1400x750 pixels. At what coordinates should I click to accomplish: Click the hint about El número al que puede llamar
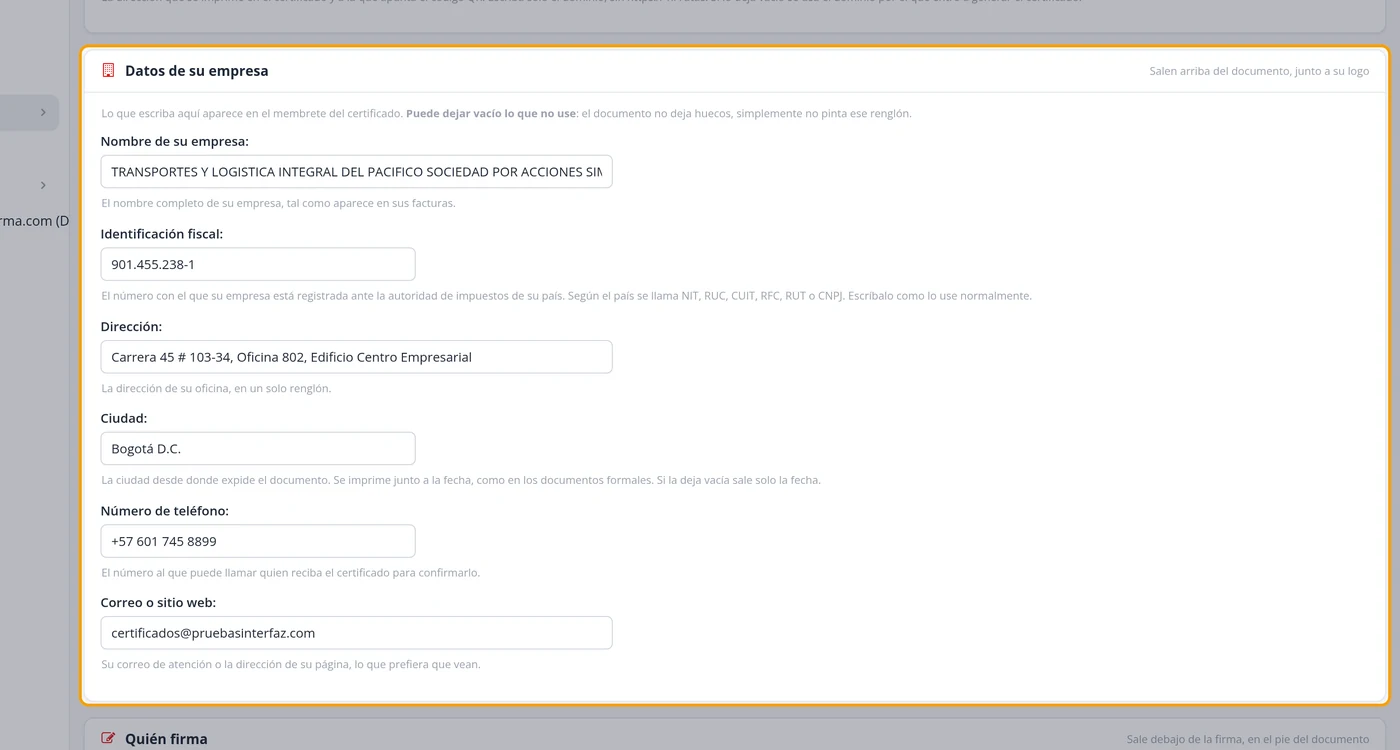click(291, 573)
